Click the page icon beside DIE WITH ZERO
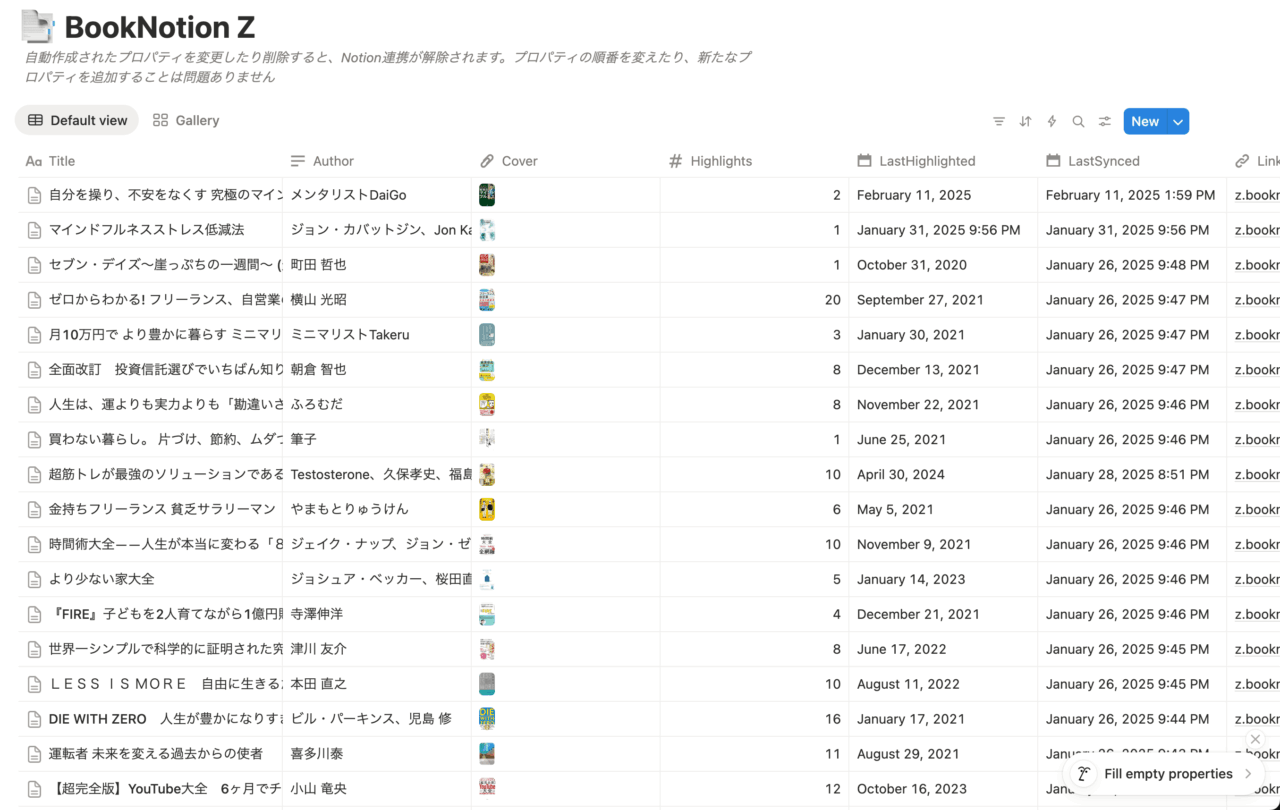Image resolution: width=1280 pixels, height=810 pixels. (x=33, y=718)
